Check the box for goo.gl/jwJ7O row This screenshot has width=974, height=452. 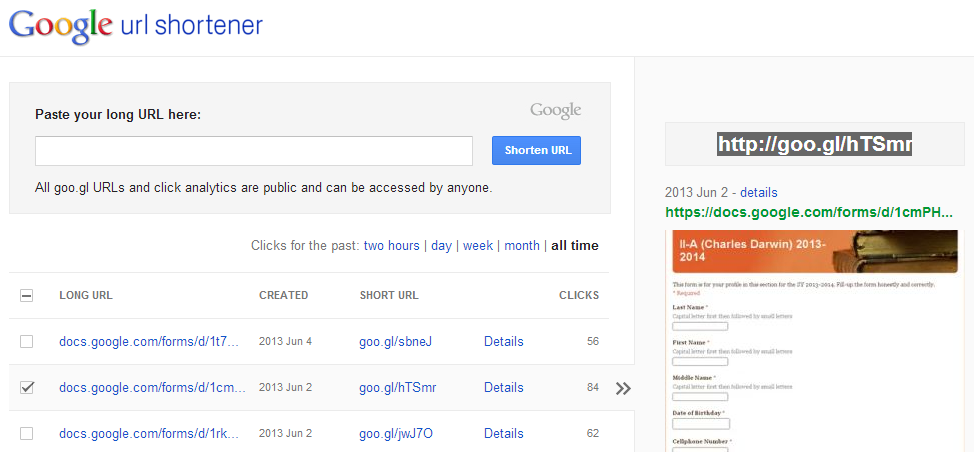[x=26, y=433]
